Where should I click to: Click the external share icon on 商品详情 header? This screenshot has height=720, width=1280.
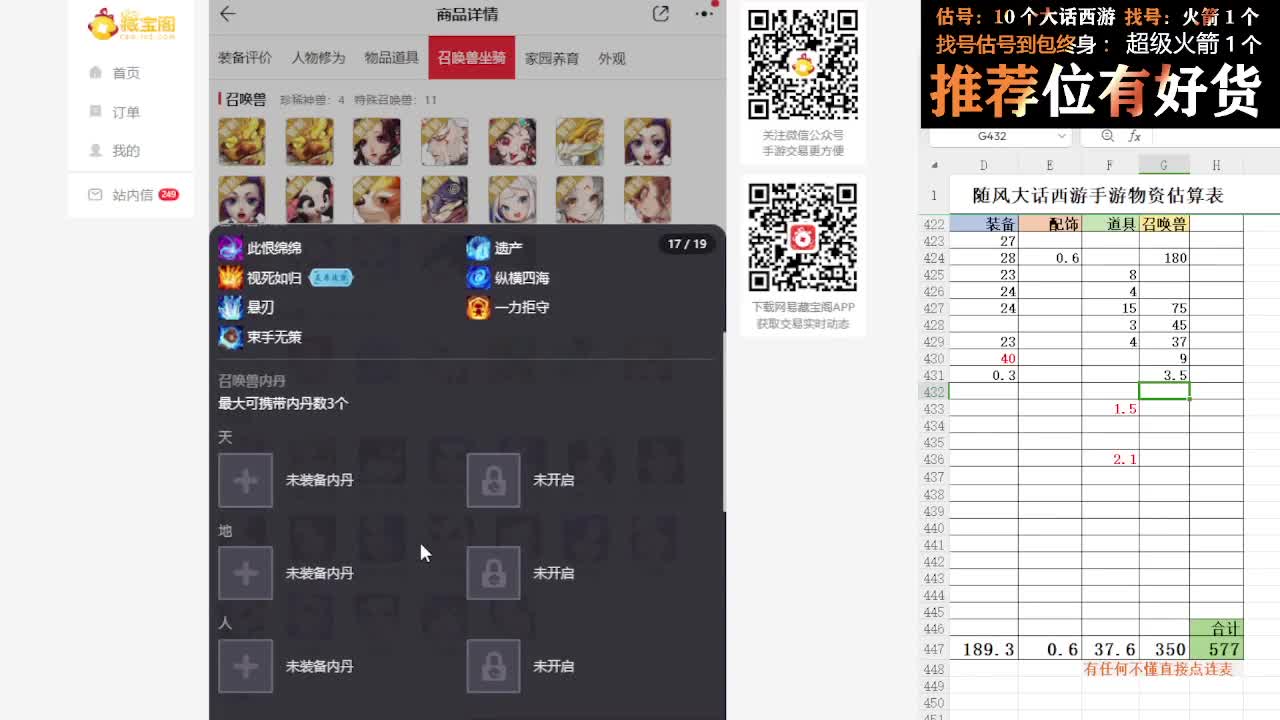(x=659, y=15)
